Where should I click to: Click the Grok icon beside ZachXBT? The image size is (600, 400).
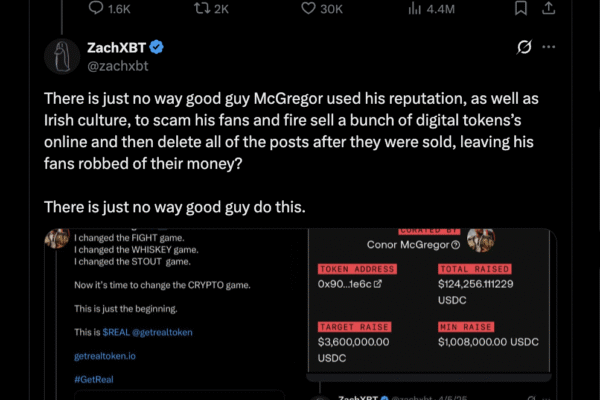(x=520, y=47)
